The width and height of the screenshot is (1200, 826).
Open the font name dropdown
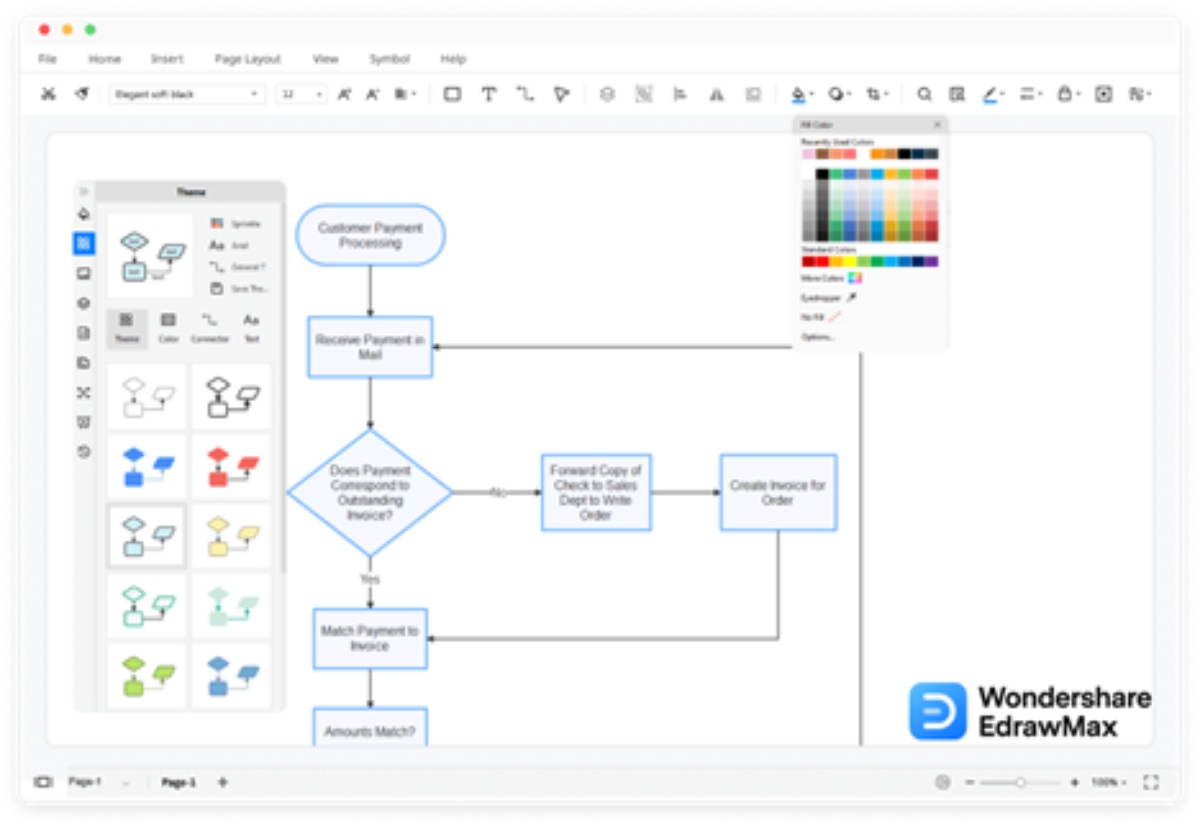pos(186,94)
